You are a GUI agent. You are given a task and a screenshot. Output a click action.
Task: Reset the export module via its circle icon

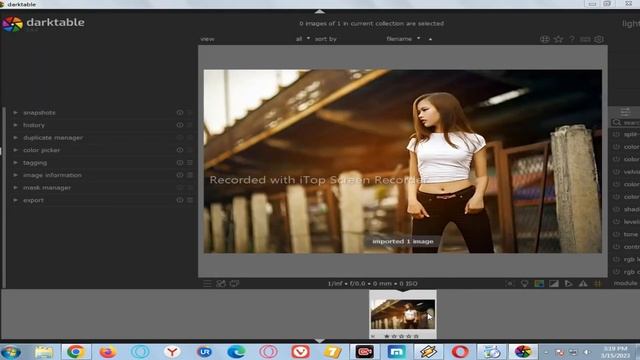point(180,200)
